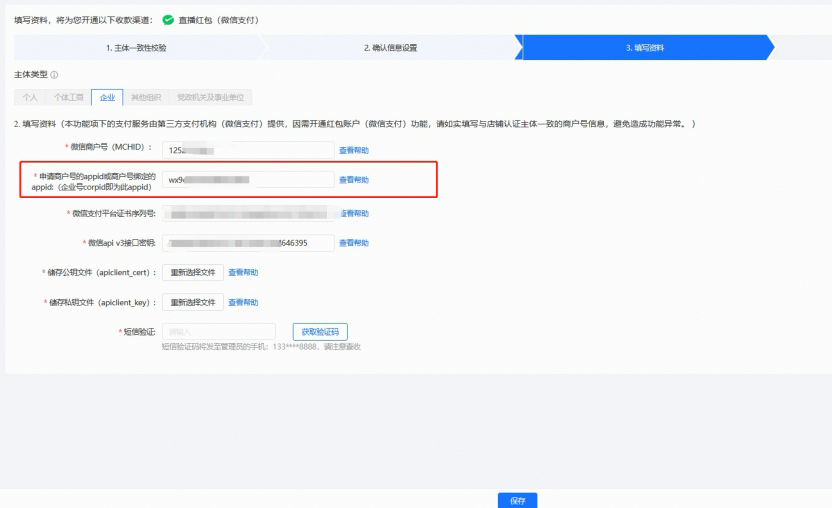
Task: Go to step 1. 主体一致性校验
Action: click(x=136, y=48)
